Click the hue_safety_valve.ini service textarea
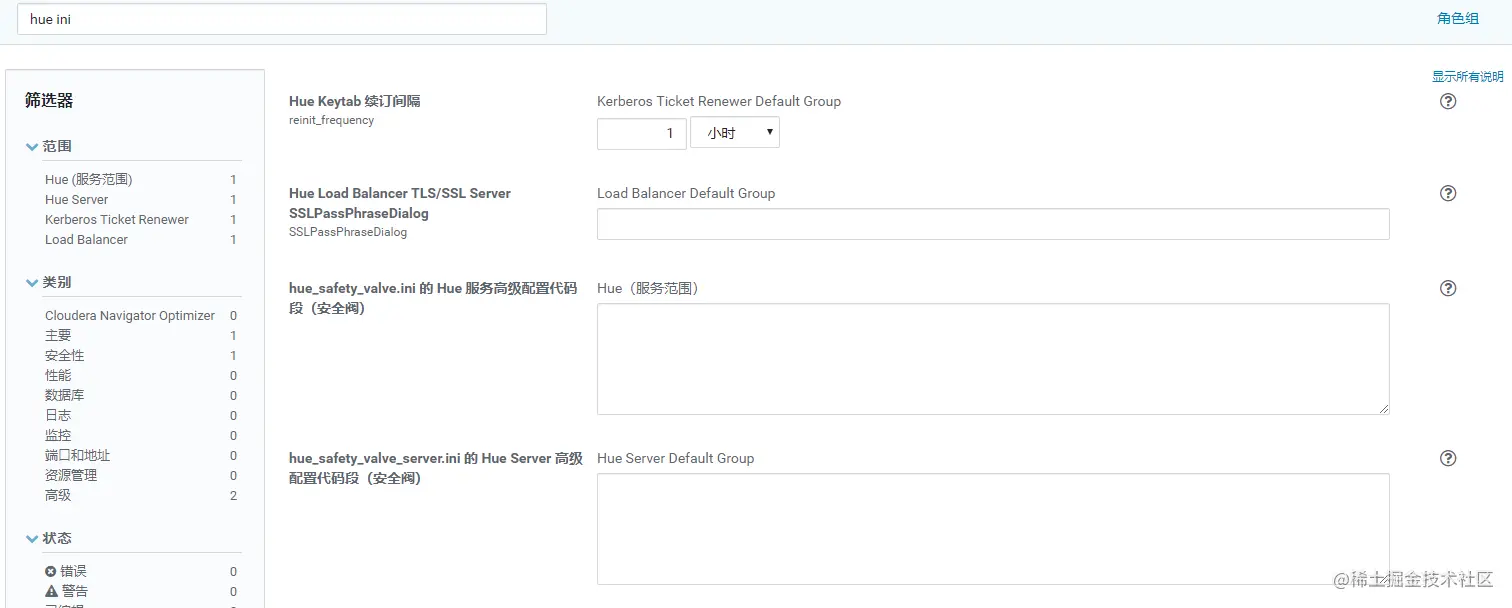This screenshot has width=1512, height=608. pyautogui.click(x=993, y=359)
